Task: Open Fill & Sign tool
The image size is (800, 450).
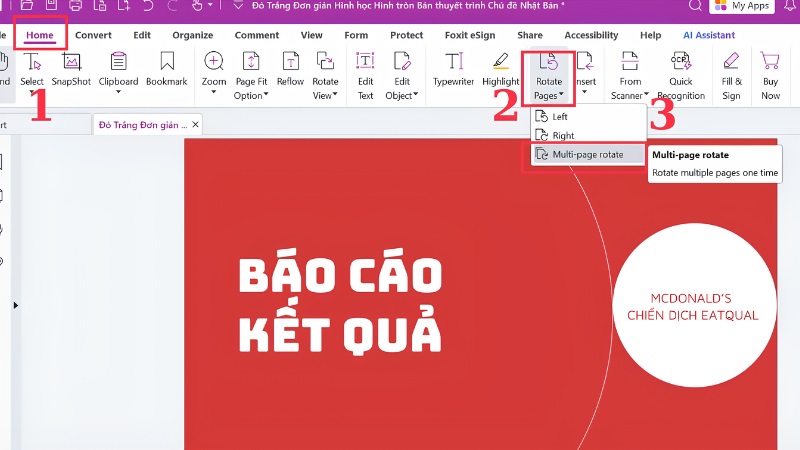Action: pyautogui.click(x=731, y=75)
